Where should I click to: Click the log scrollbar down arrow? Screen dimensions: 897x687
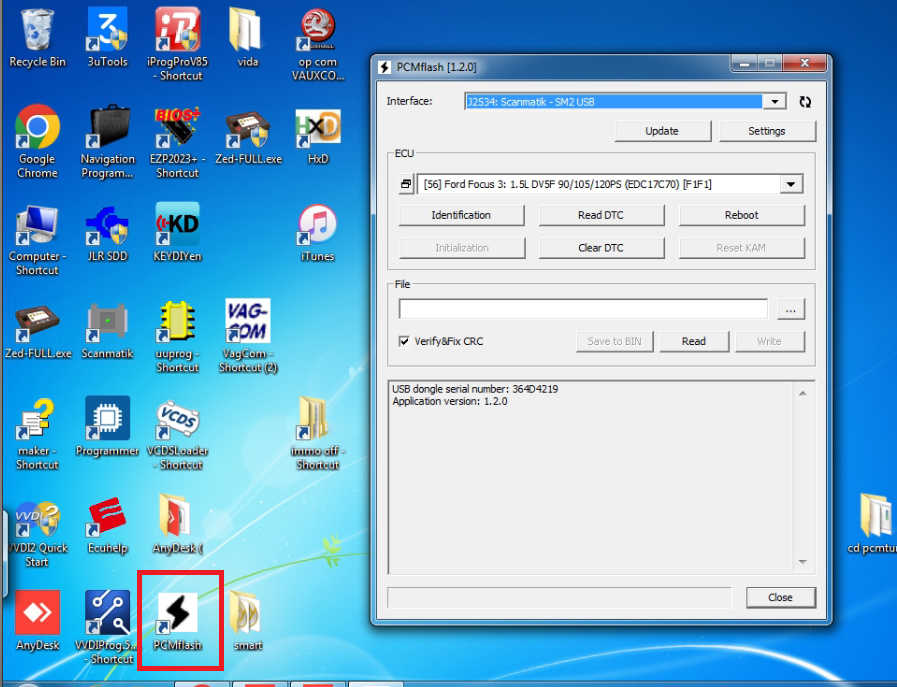pyautogui.click(x=803, y=562)
